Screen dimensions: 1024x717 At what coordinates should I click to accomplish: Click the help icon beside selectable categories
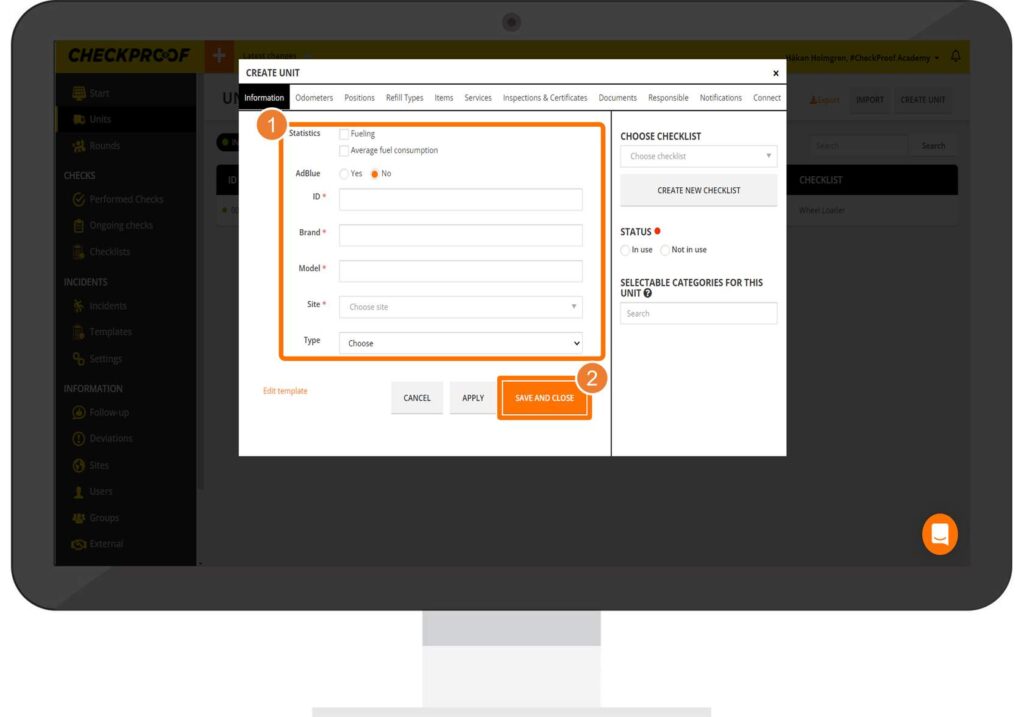coord(648,294)
